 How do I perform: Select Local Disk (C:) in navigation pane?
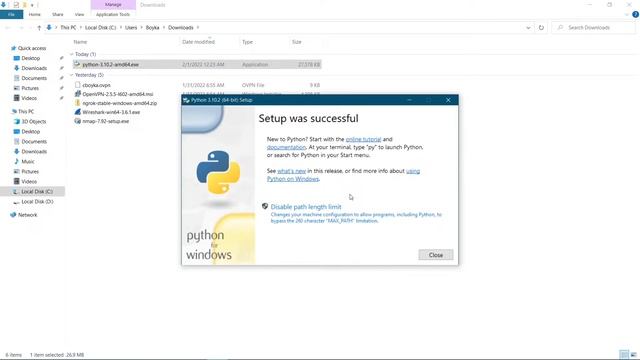click(x=37, y=191)
